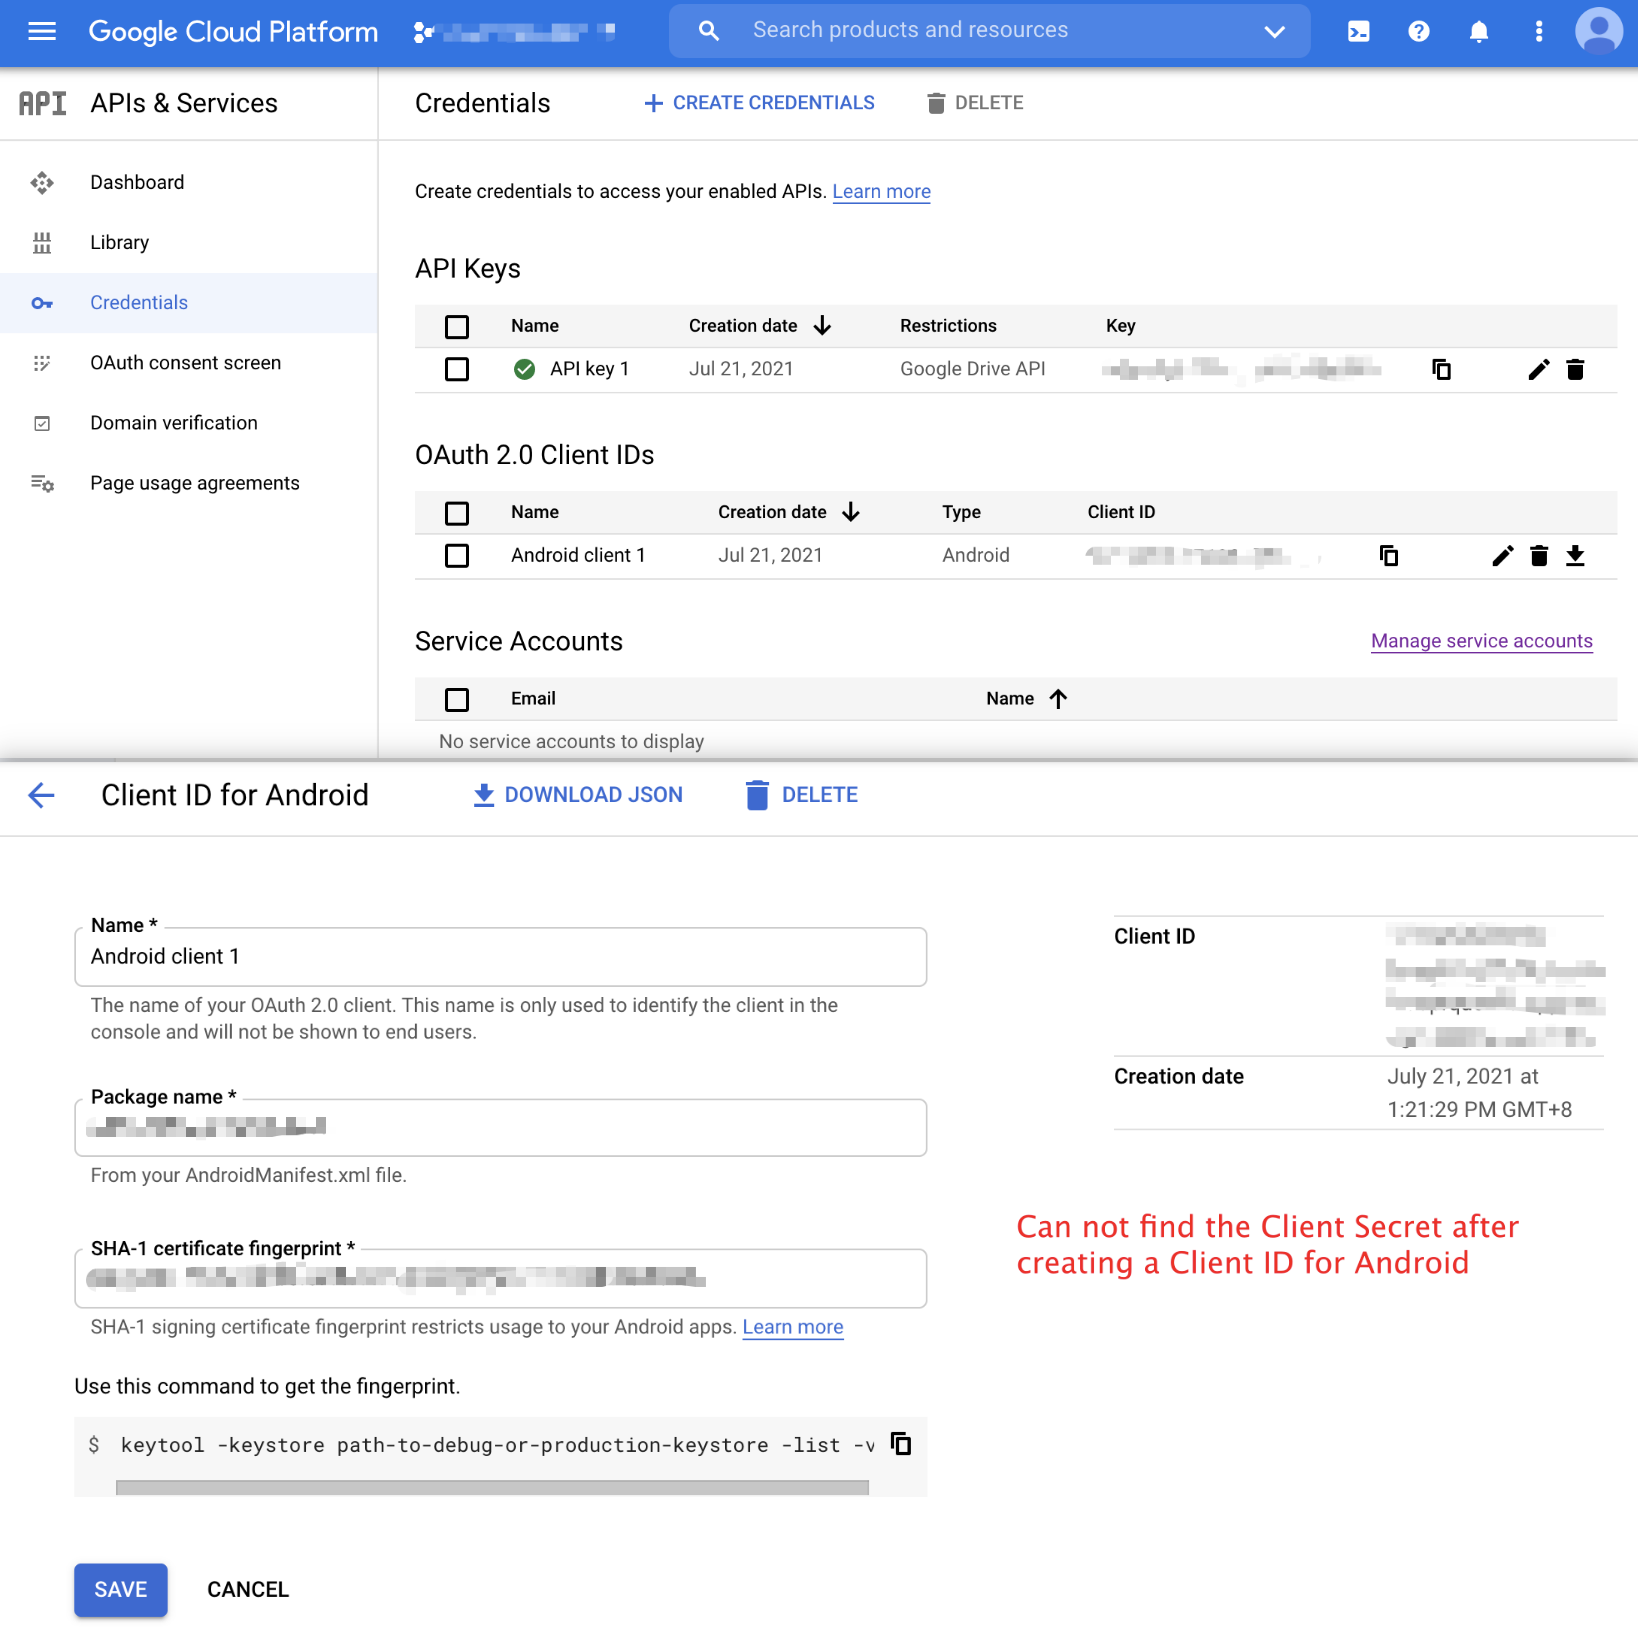1638x1628 pixels.
Task: Tick the API key 1 checkbox
Action: (457, 369)
